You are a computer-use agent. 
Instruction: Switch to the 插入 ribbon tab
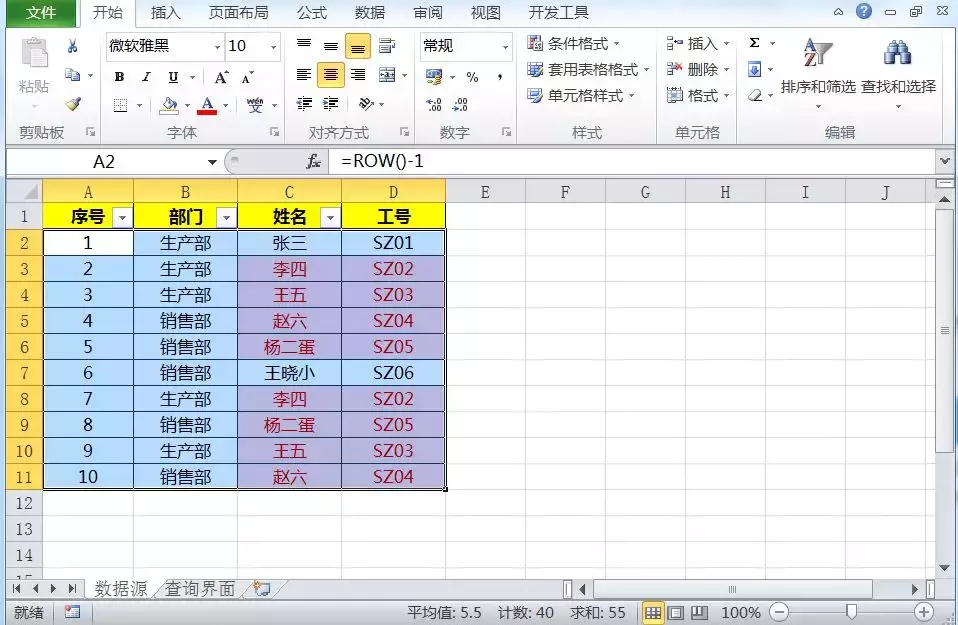coord(166,13)
